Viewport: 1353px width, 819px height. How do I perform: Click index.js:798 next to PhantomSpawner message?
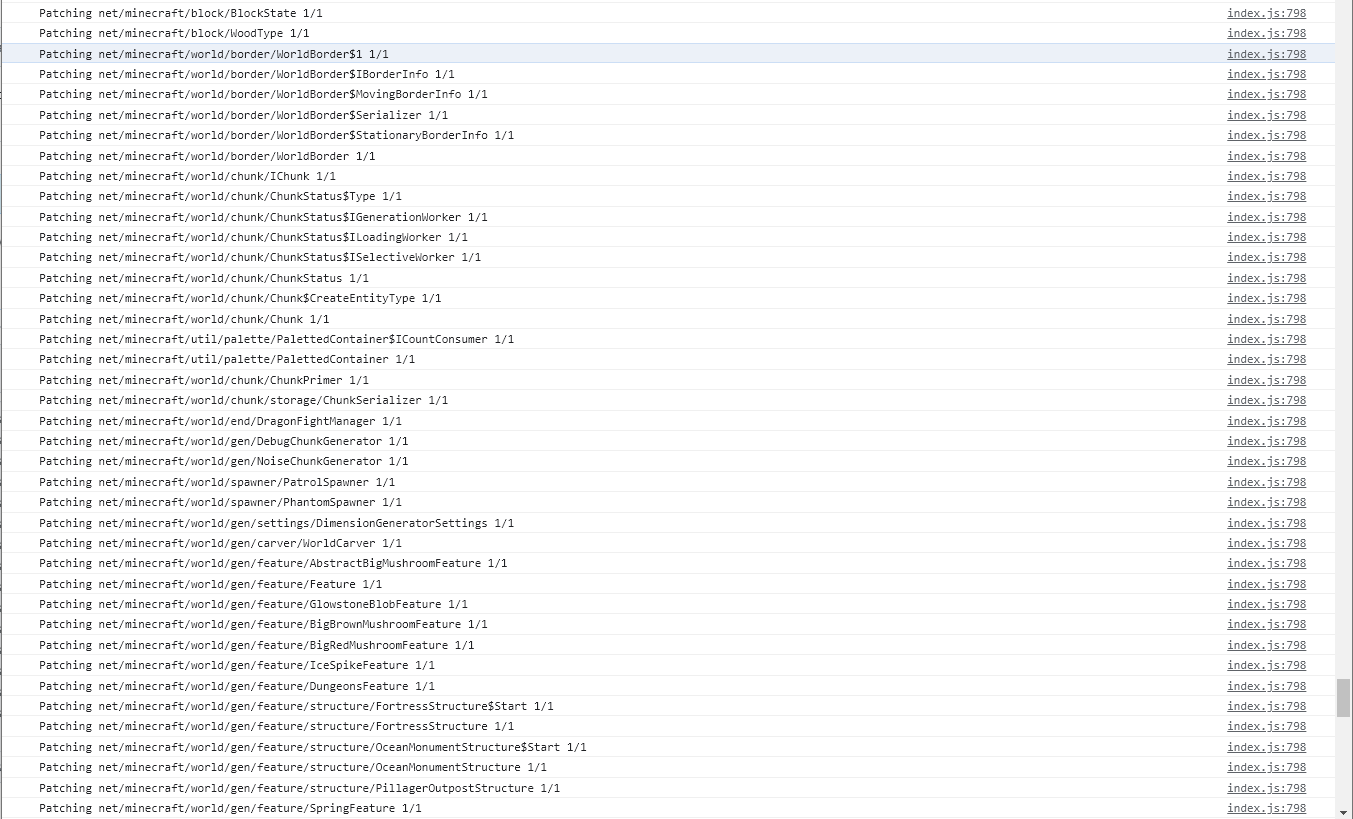[1266, 502]
